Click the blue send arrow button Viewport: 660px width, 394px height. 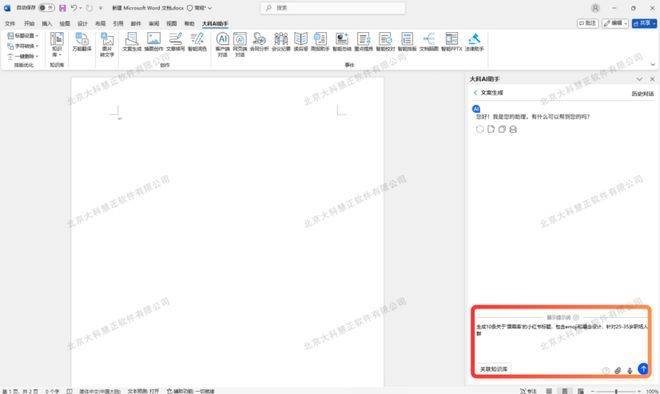click(643, 369)
